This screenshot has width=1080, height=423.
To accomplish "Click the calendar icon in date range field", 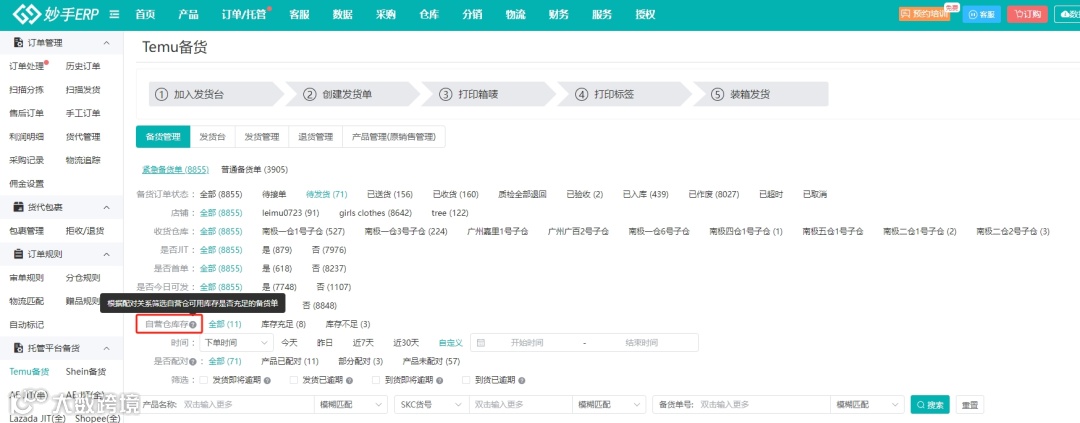I will [x=481, y=342].
